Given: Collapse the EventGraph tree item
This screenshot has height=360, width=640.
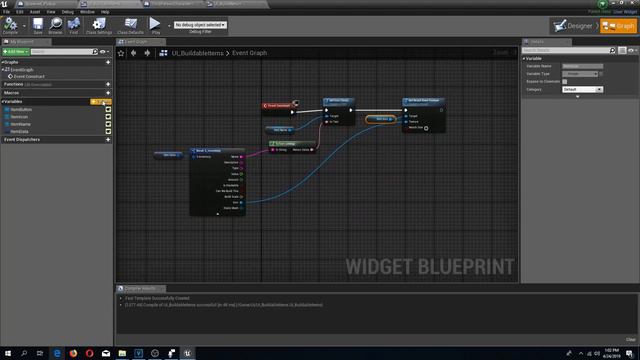Looking at the screenshot, I should point(3,70).
